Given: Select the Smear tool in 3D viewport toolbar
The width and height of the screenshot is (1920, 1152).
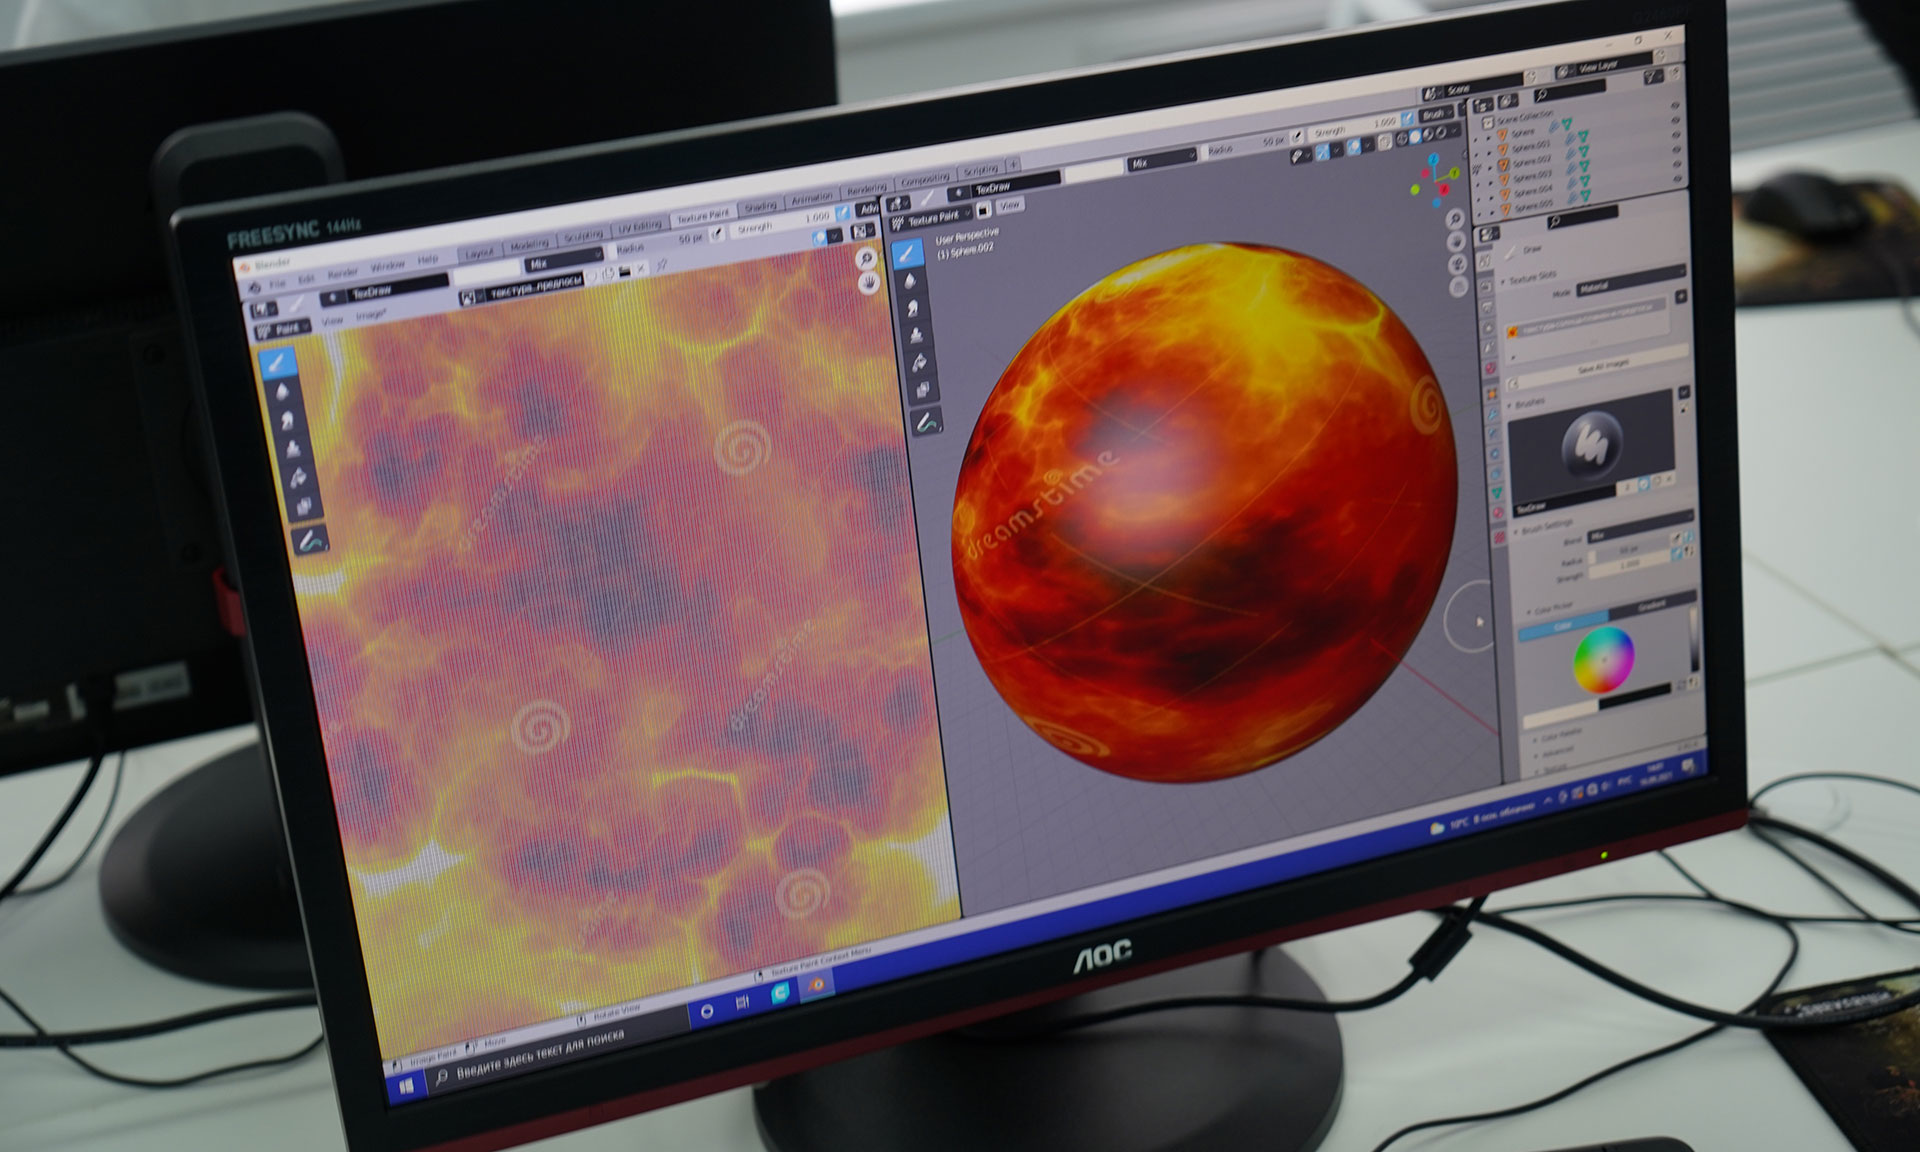Looking at the screenshot, I should click(913, 309).
